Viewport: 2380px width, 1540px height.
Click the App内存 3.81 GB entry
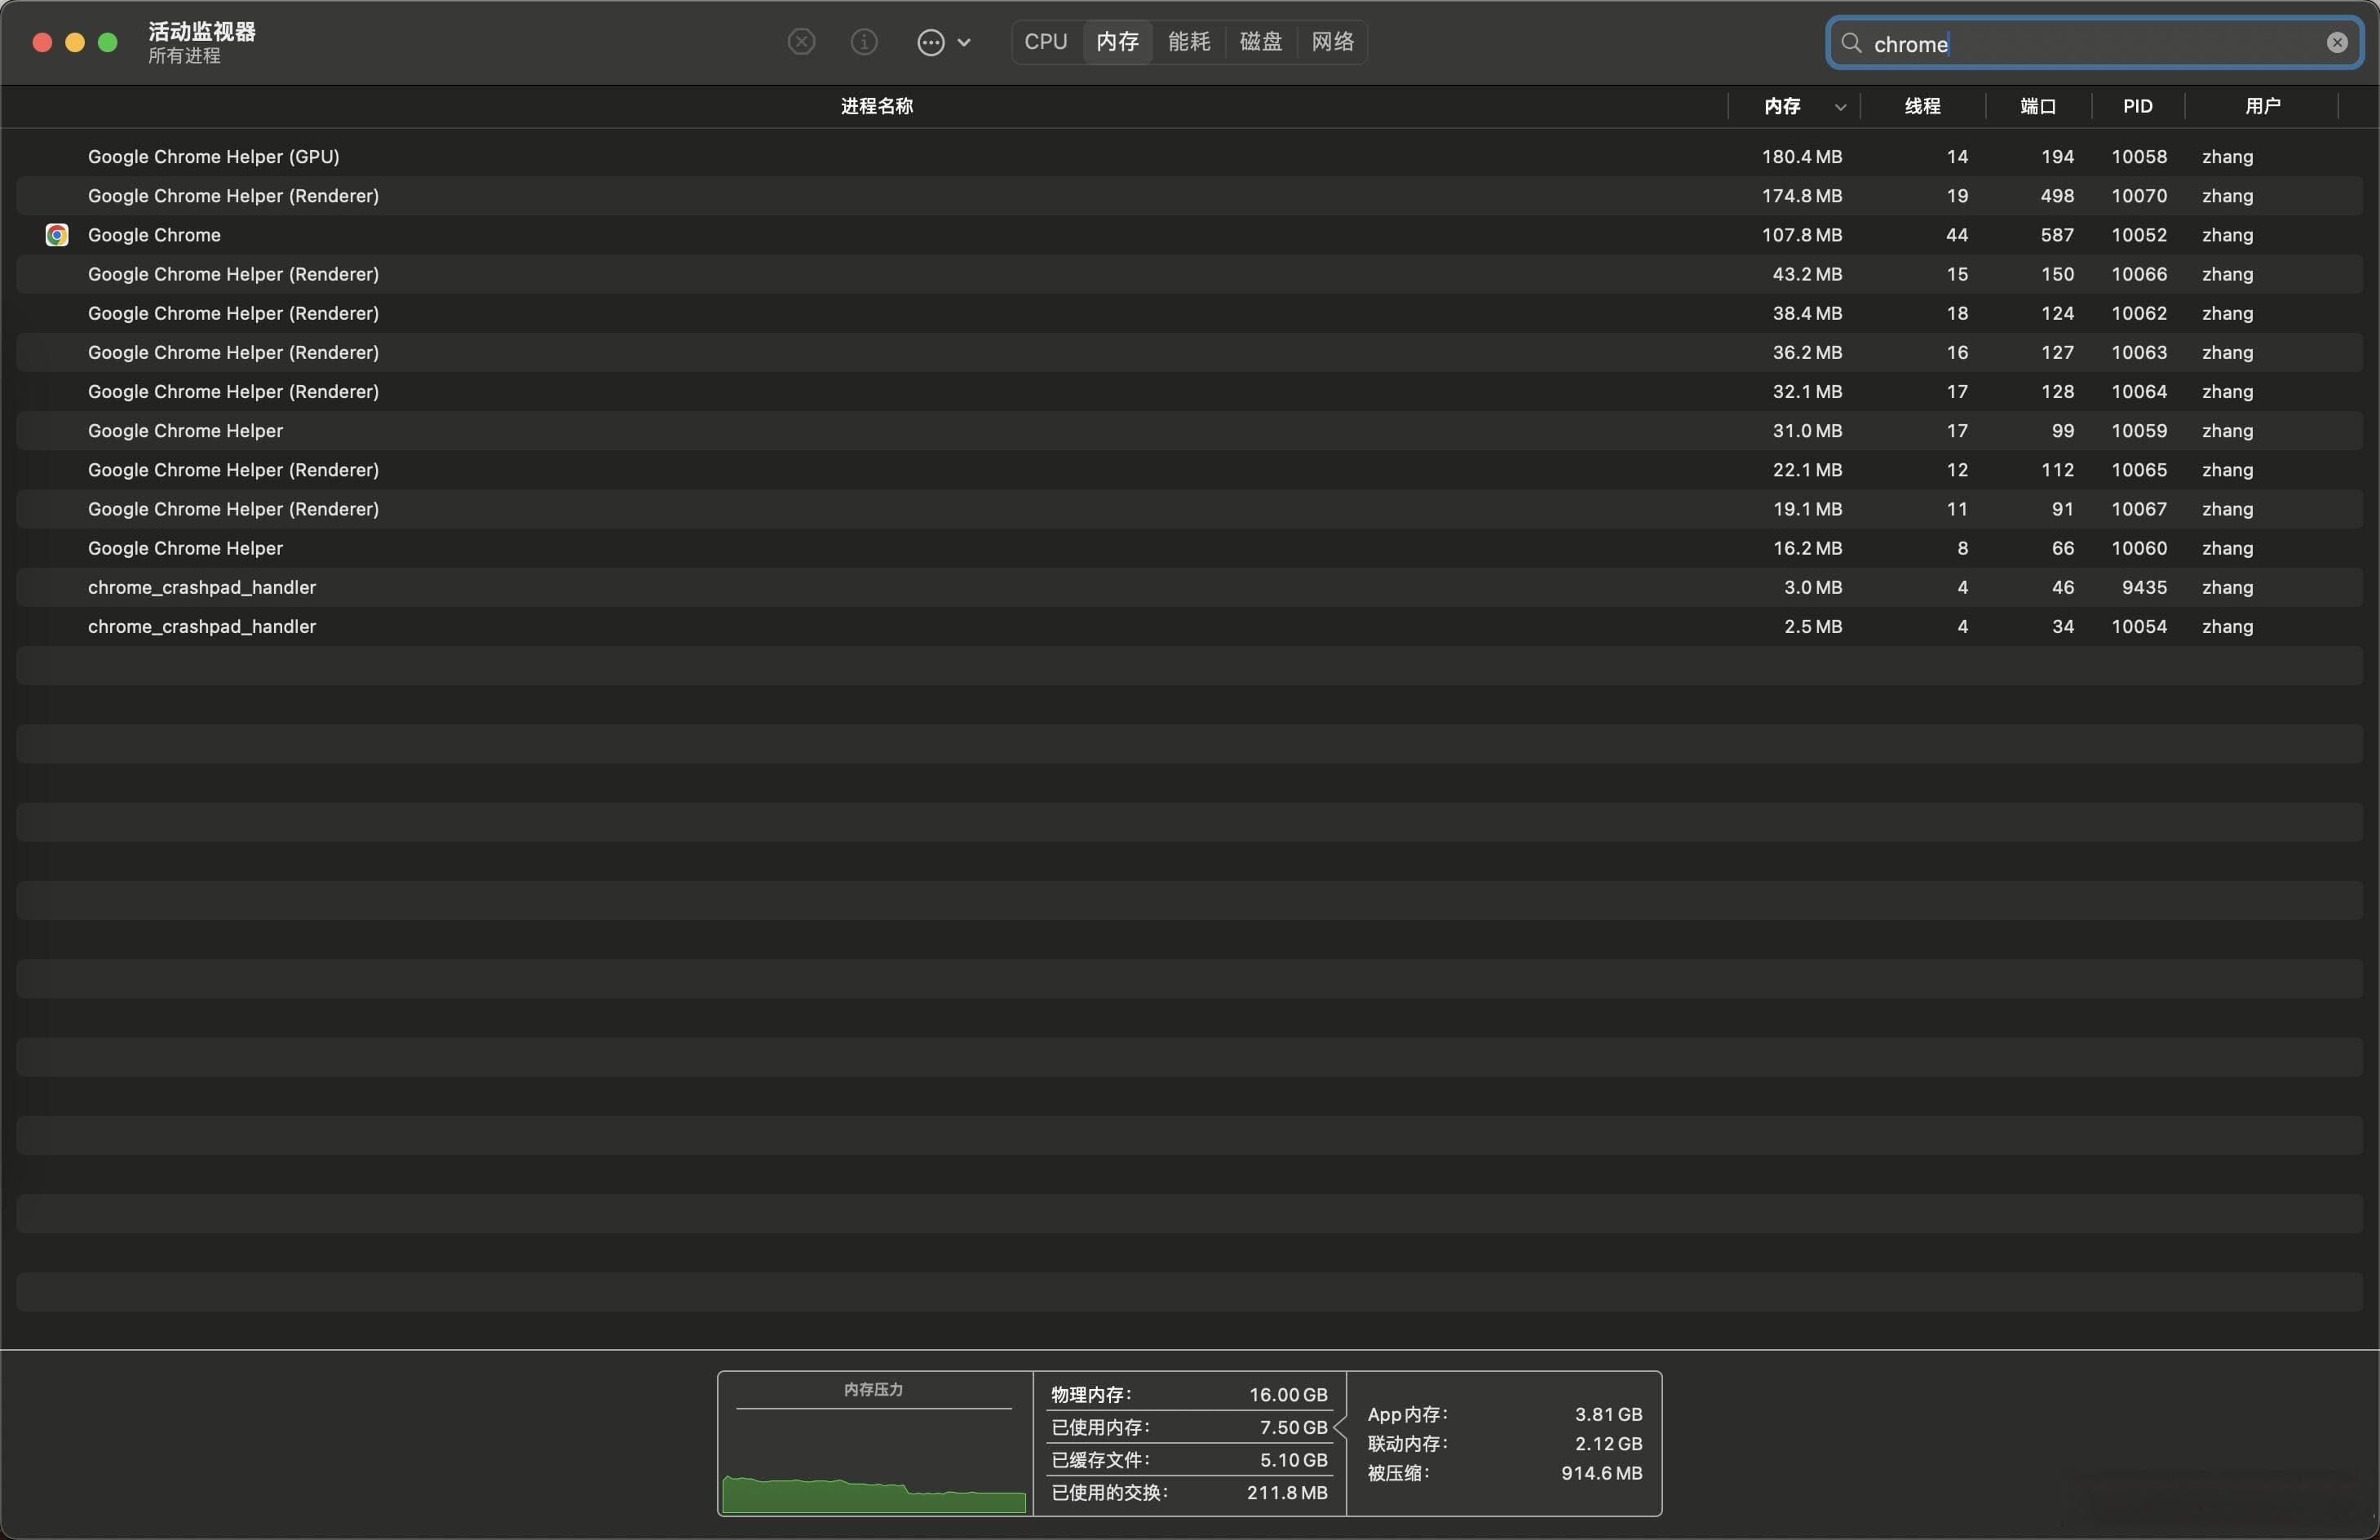(x=1505, y=1414)
